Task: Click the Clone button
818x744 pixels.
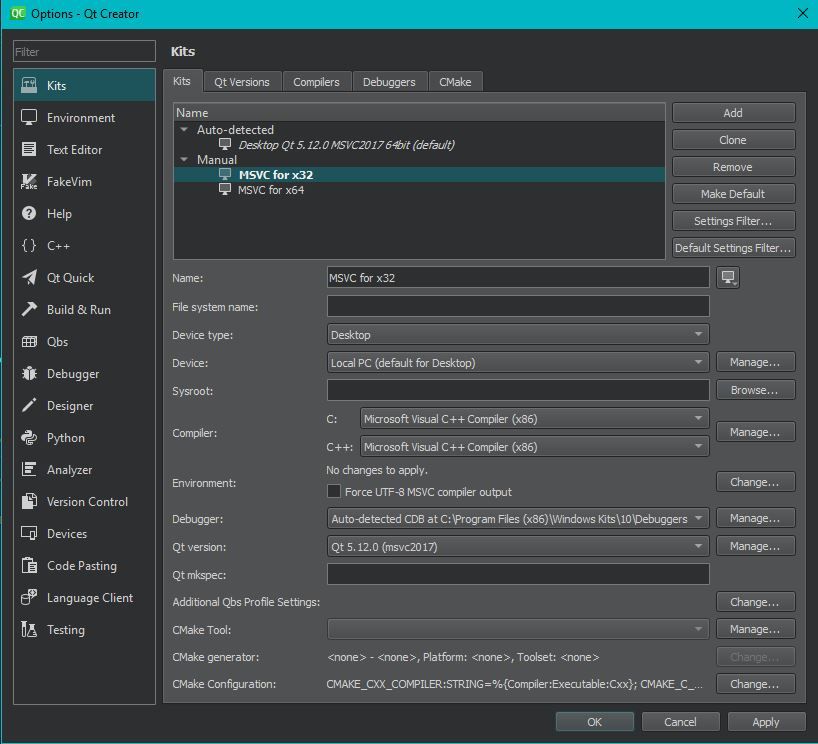Action: click(x=733, y=140)
